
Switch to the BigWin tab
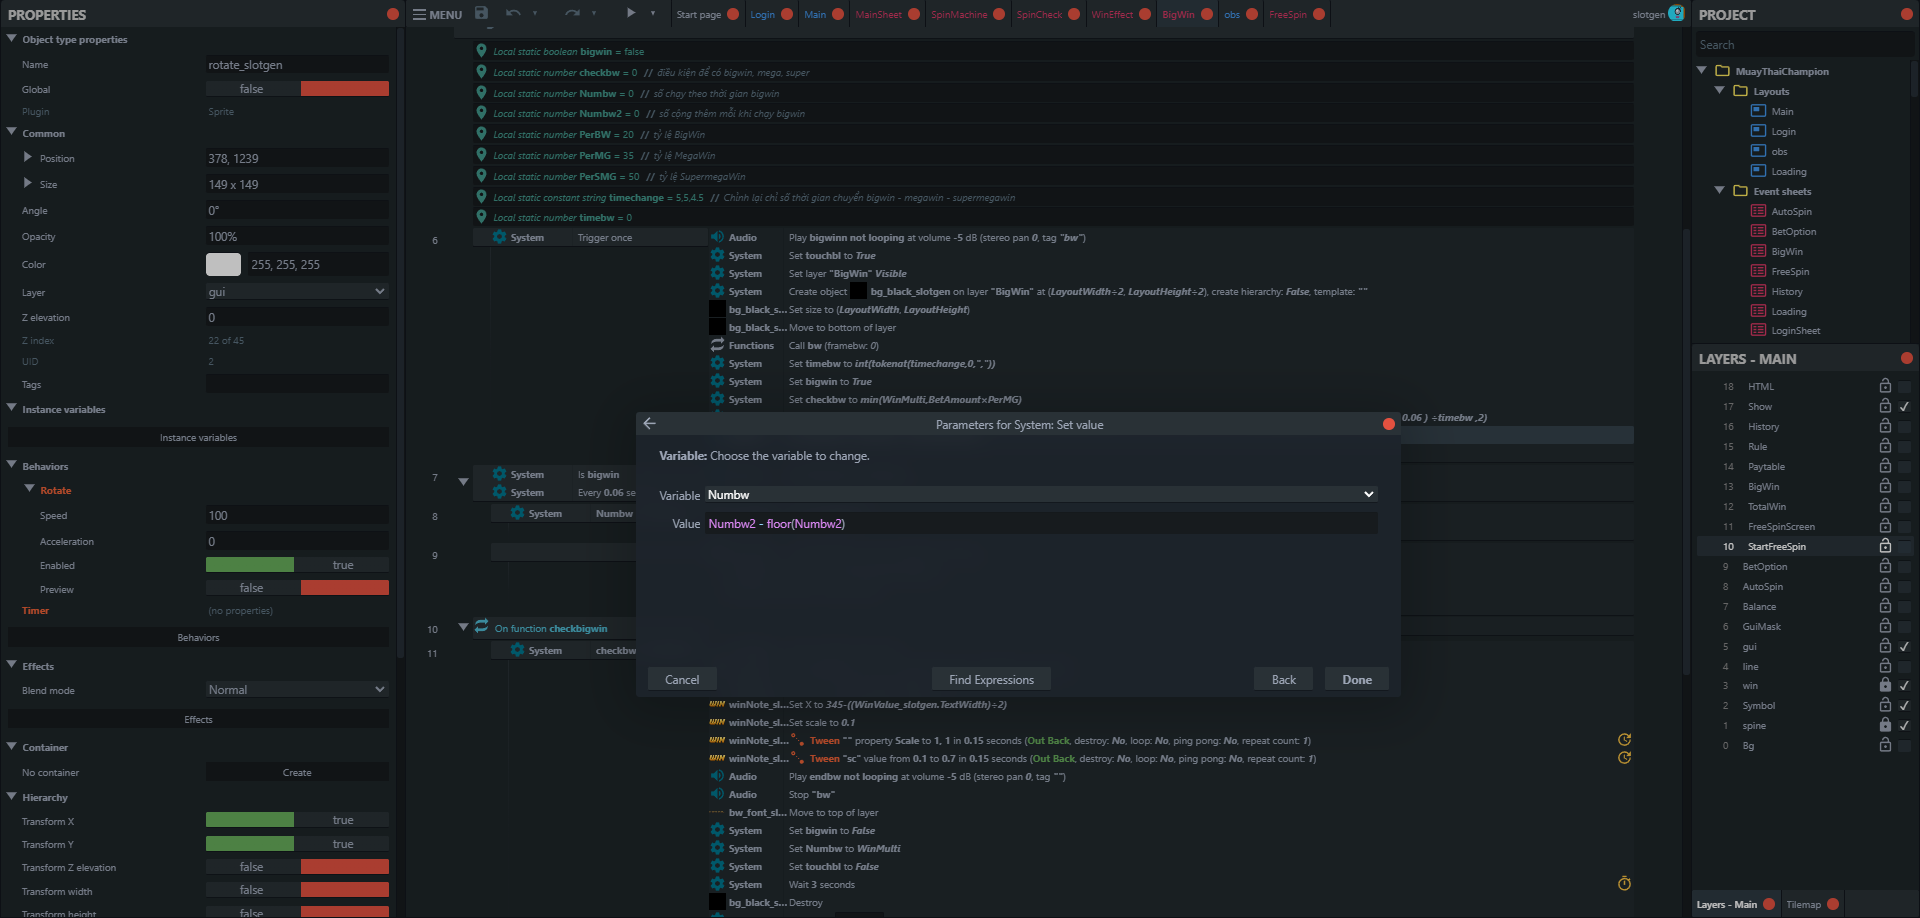pos(1178,14)
